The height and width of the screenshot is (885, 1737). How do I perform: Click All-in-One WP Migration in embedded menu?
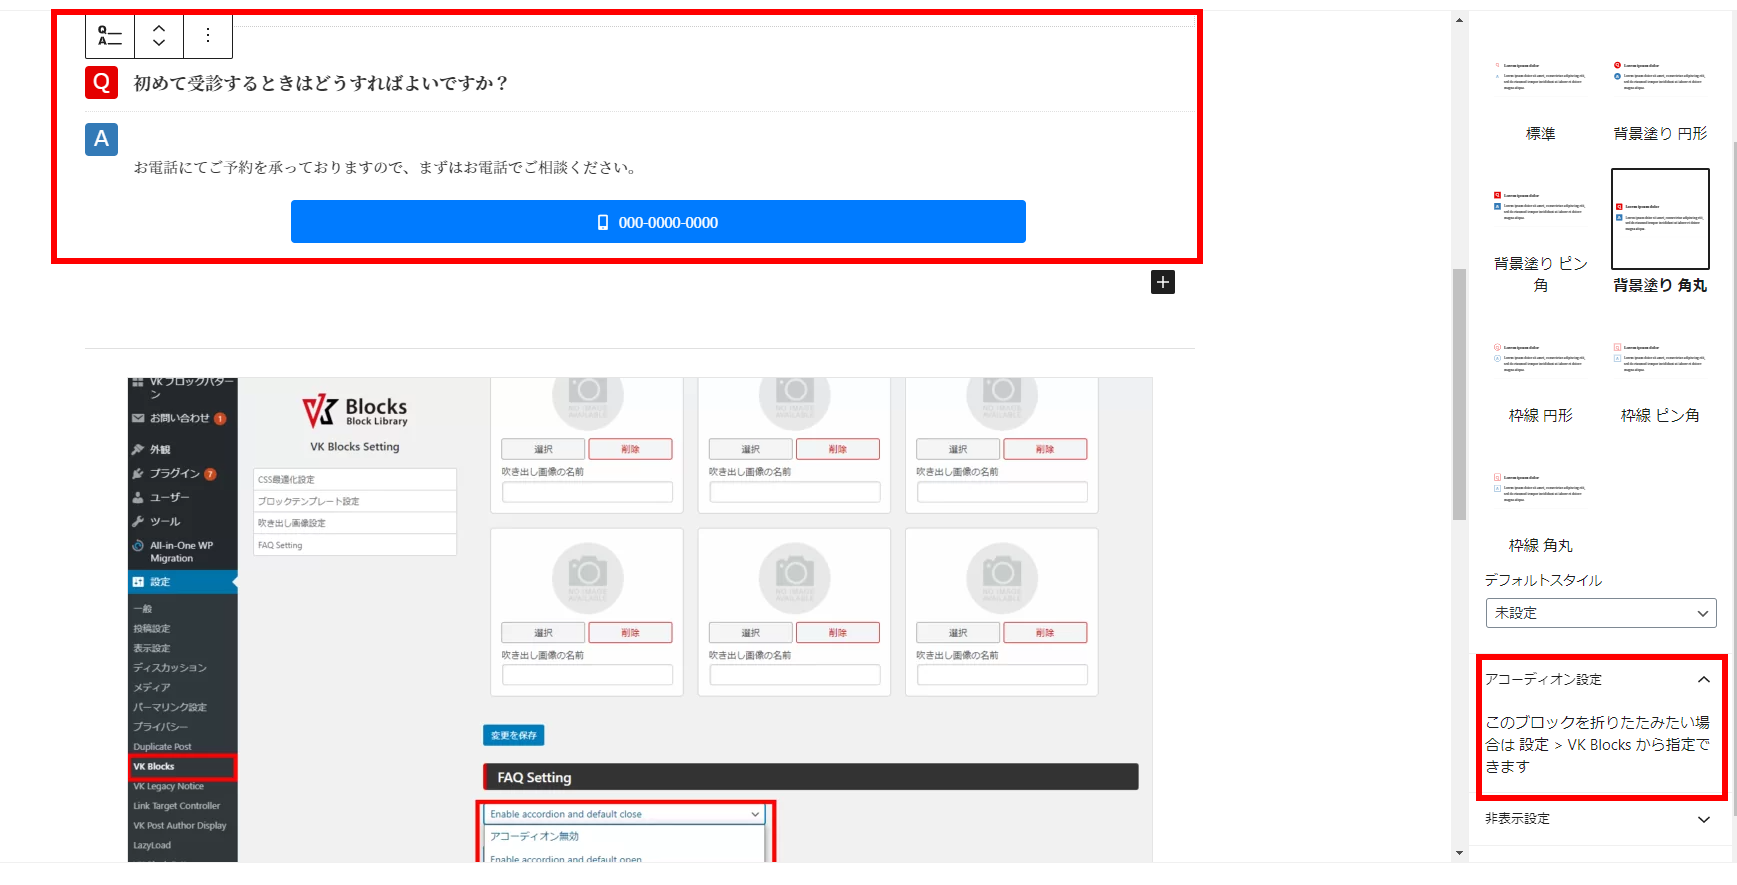point(182,552)
